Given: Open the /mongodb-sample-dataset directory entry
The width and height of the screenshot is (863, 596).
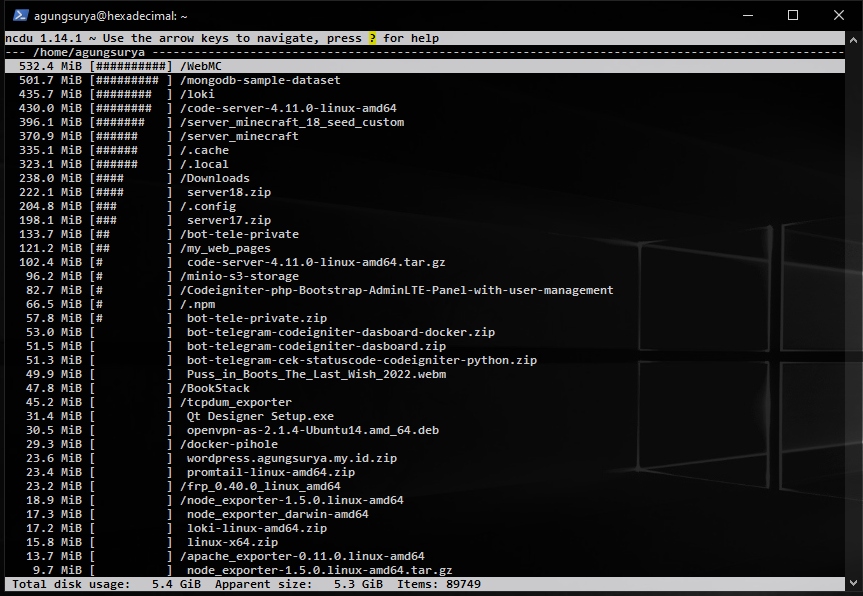Looking at the screenshot, I should [260, 80].
